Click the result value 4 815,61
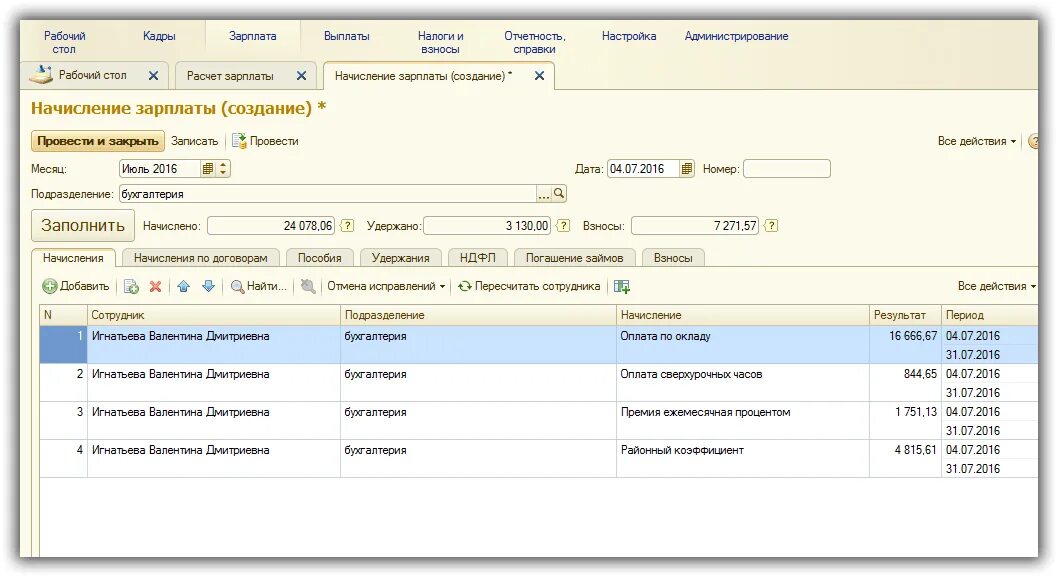This screenshot has height=577, width=1058. pos(916,450)
